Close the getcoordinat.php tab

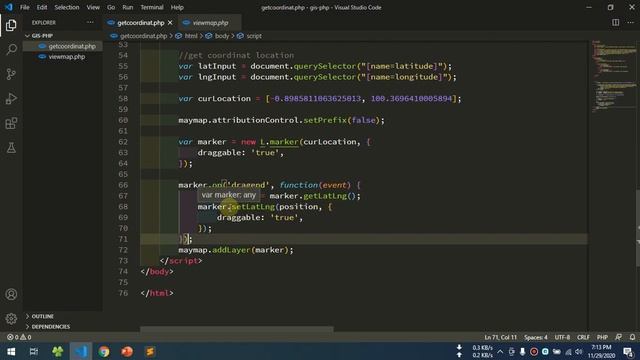tap(170, 23)
